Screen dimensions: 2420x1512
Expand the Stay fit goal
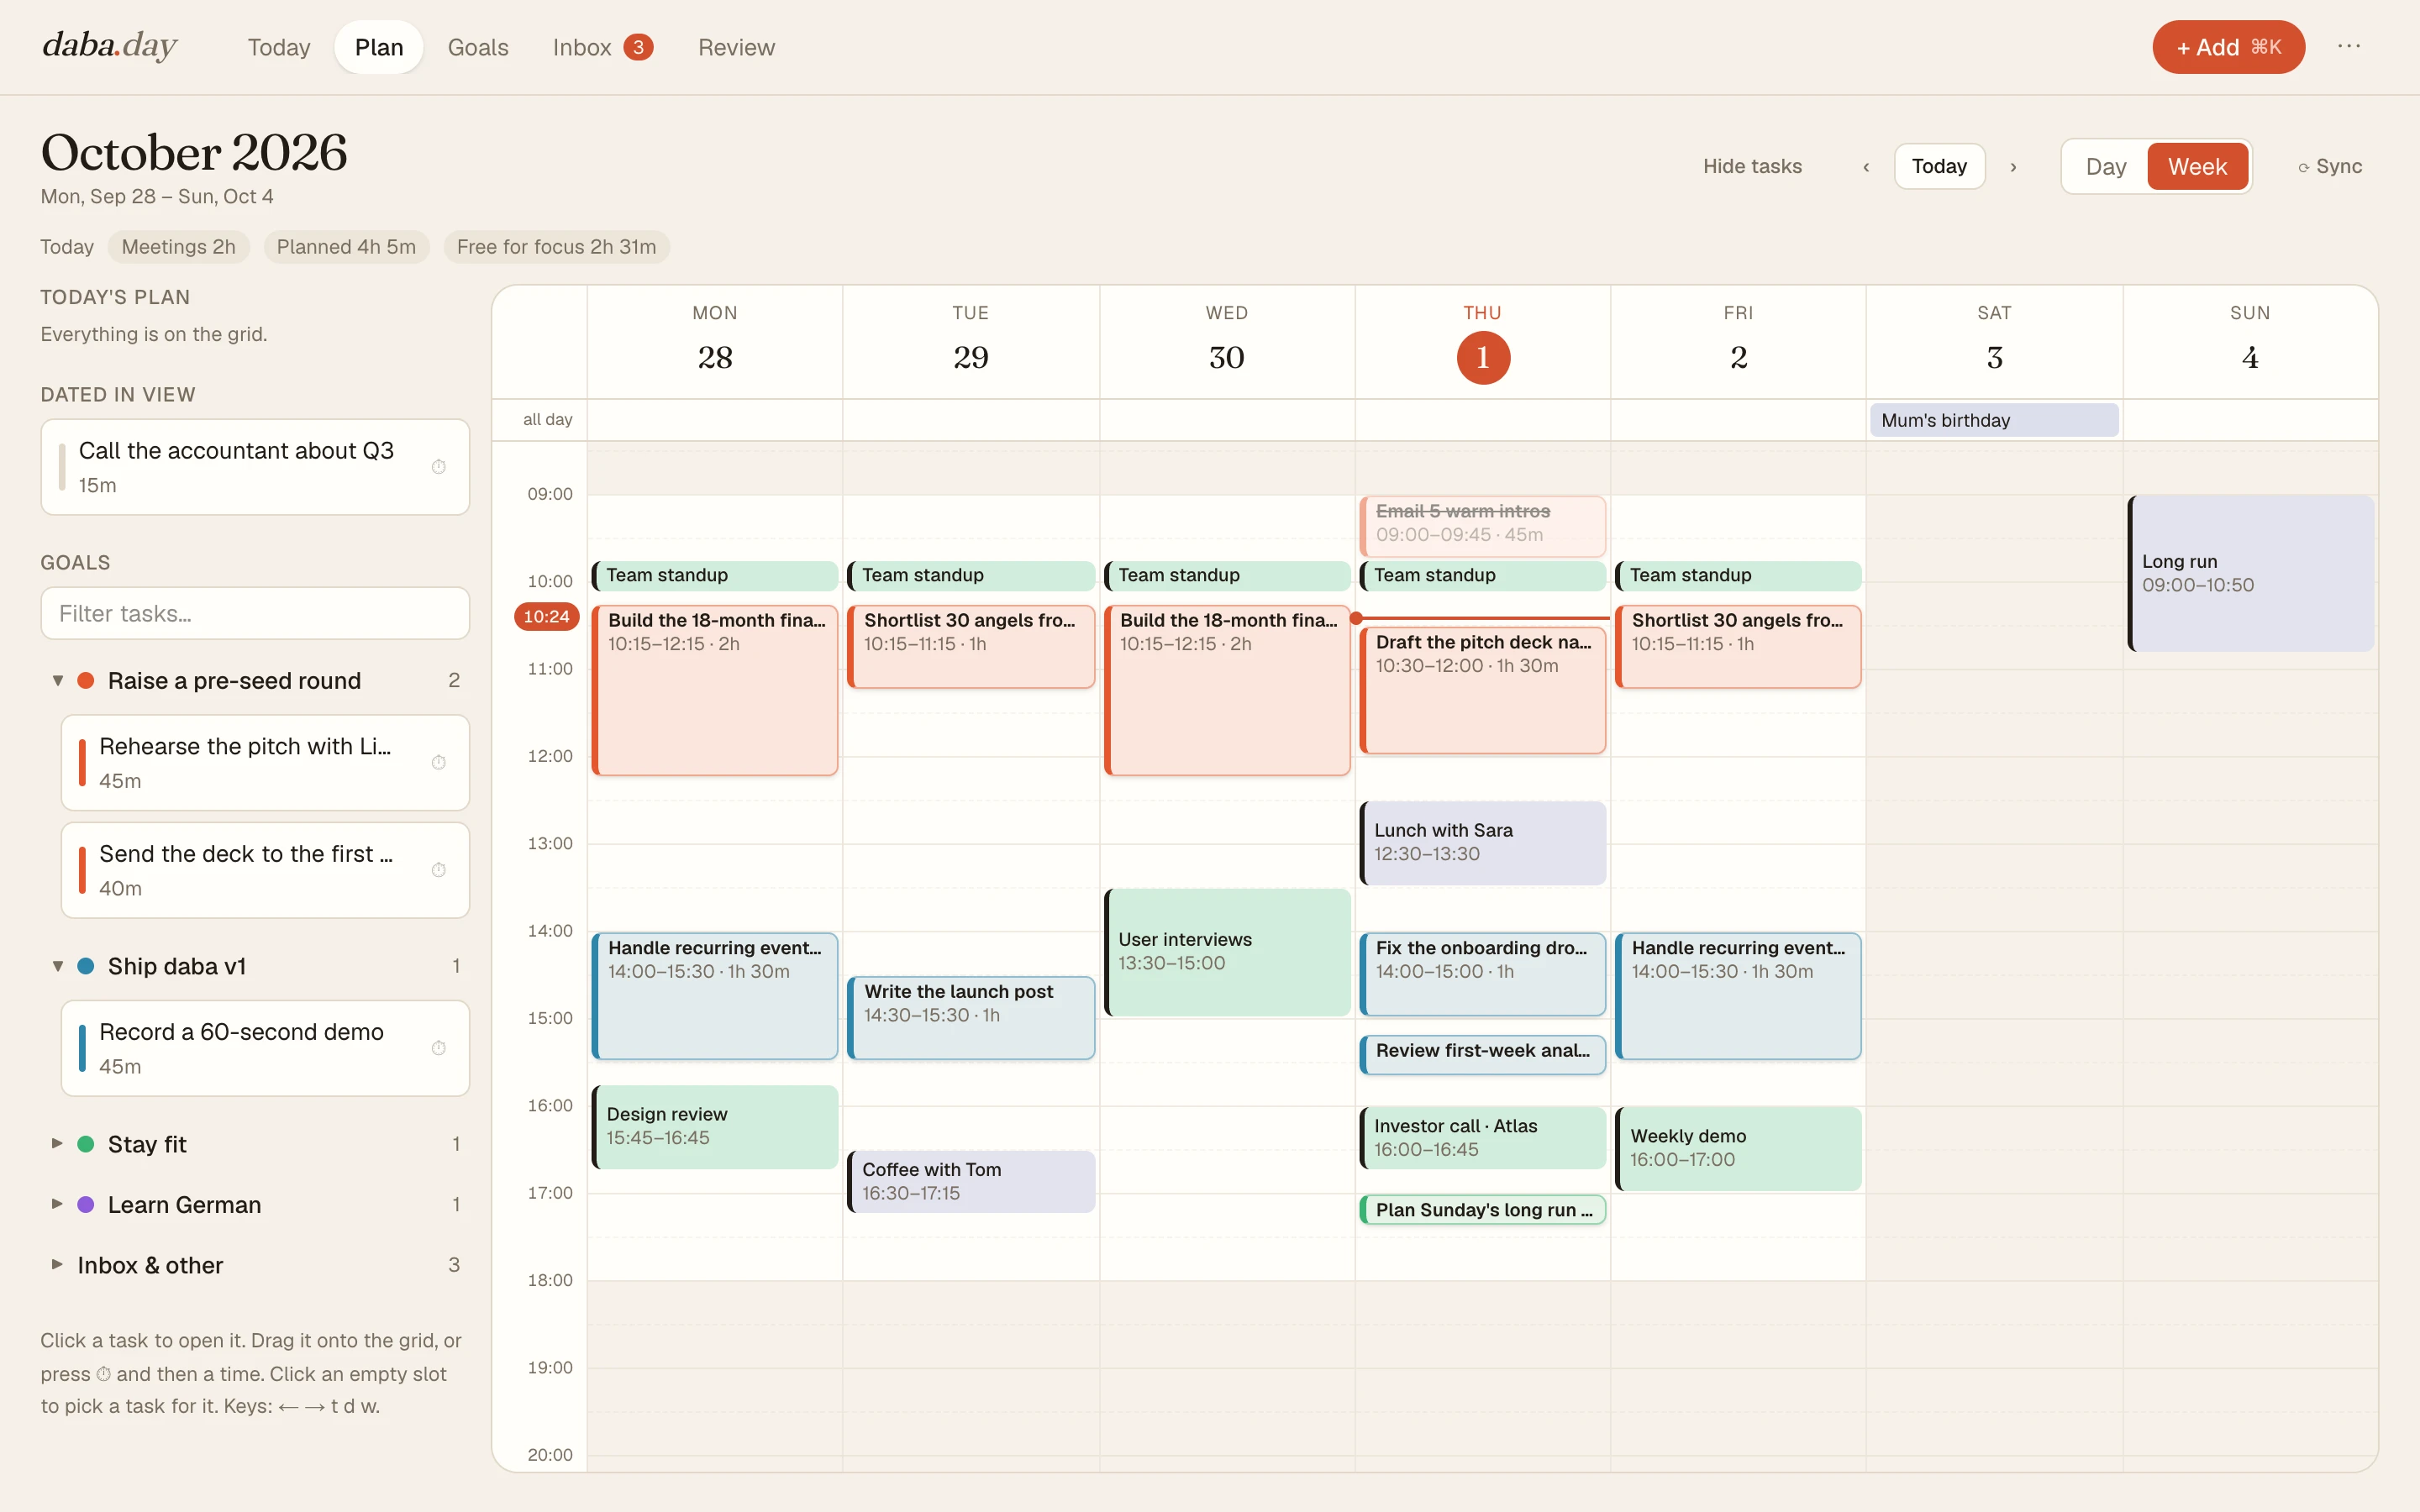coord(57,1143)
